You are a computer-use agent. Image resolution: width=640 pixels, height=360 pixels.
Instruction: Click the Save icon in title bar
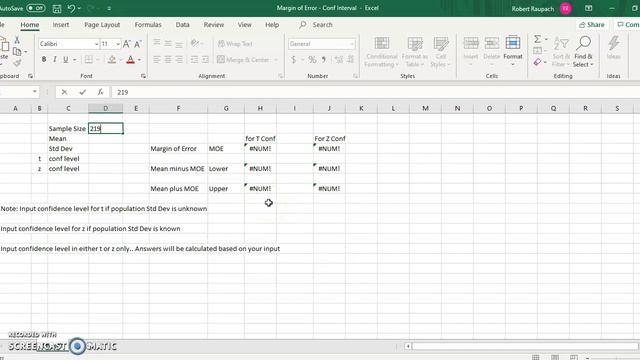(57, 8)
